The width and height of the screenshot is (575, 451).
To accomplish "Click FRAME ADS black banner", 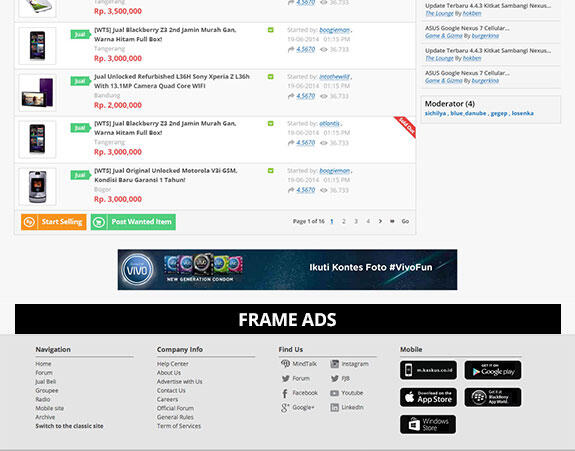I will click(288, 319).
